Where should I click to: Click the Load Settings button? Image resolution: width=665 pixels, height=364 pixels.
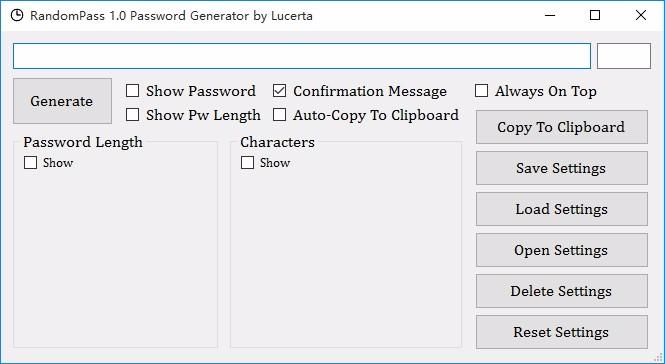(x=562, y=209)
